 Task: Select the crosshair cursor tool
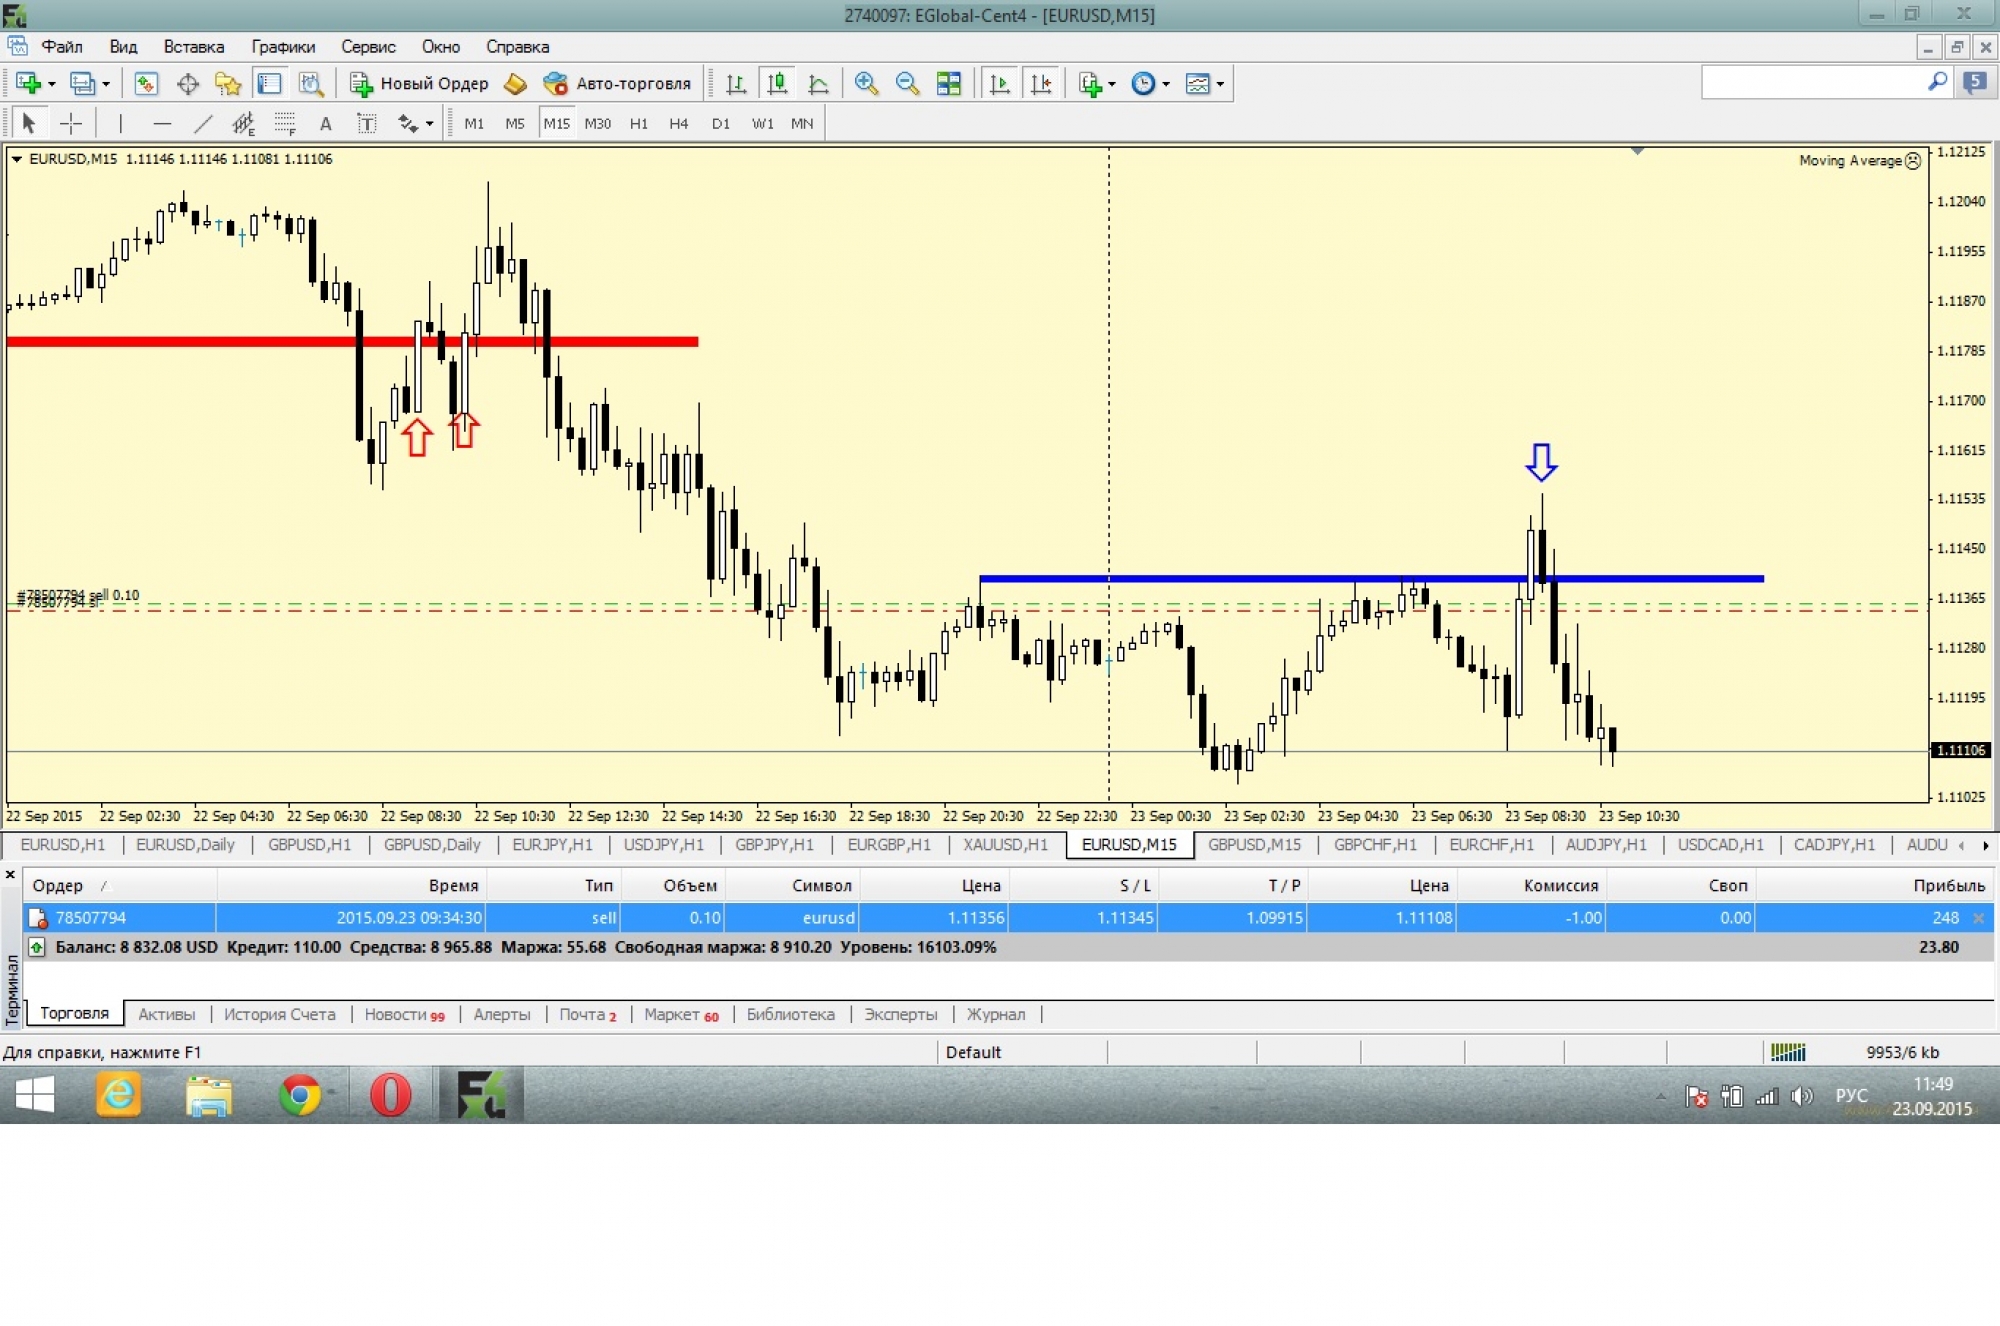(x=71, y=124)
